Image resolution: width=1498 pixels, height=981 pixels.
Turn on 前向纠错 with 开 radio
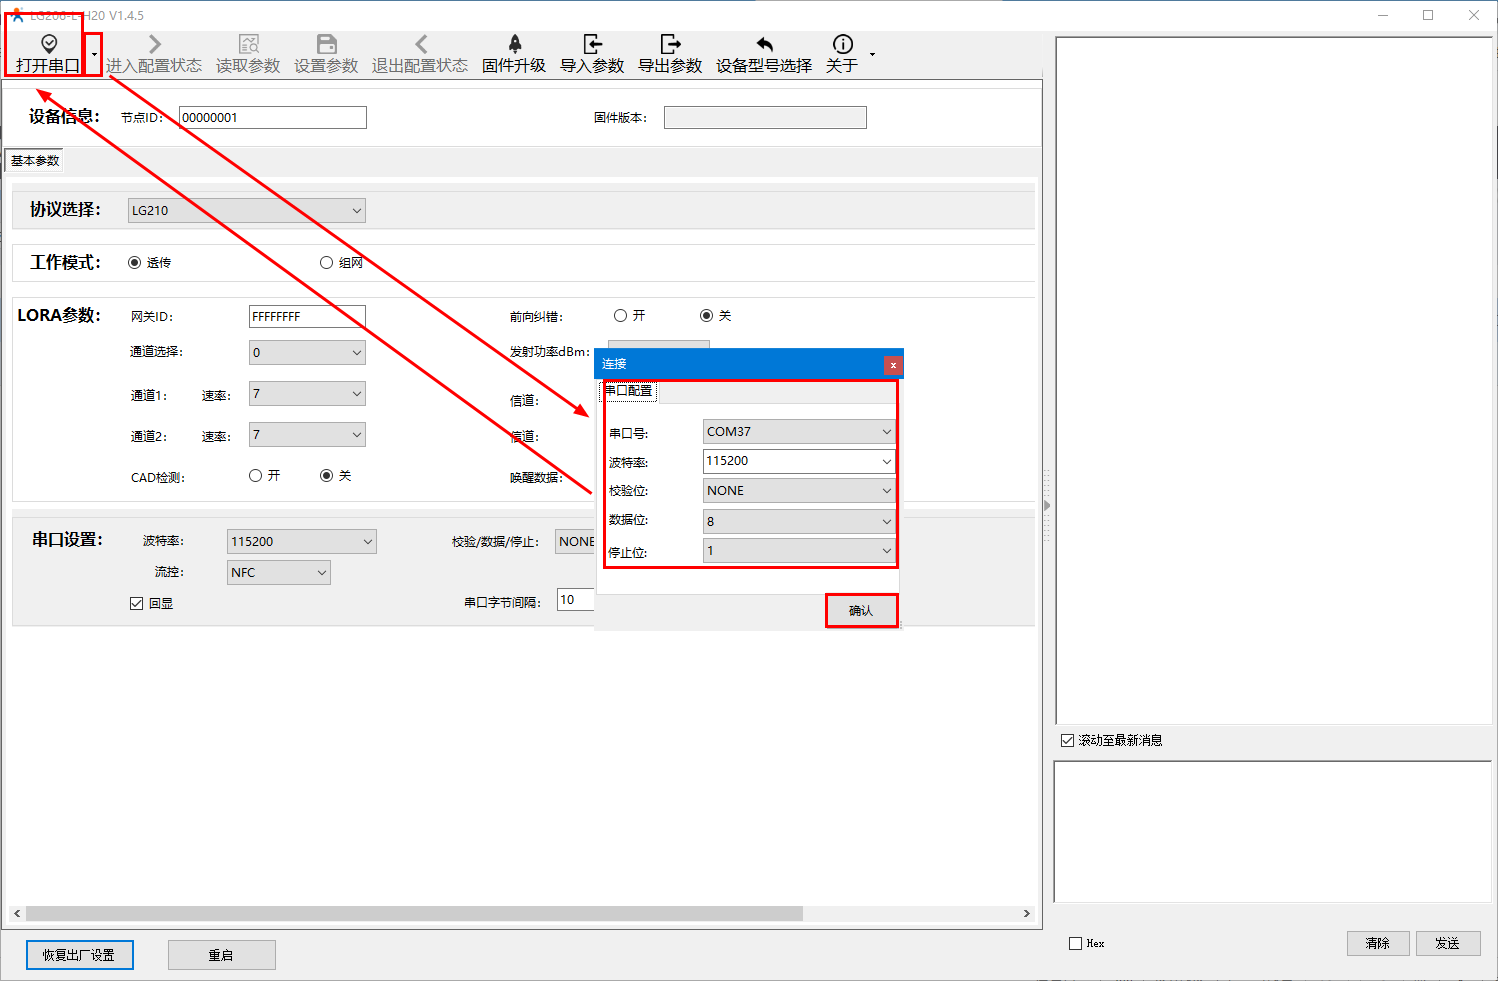621,316
